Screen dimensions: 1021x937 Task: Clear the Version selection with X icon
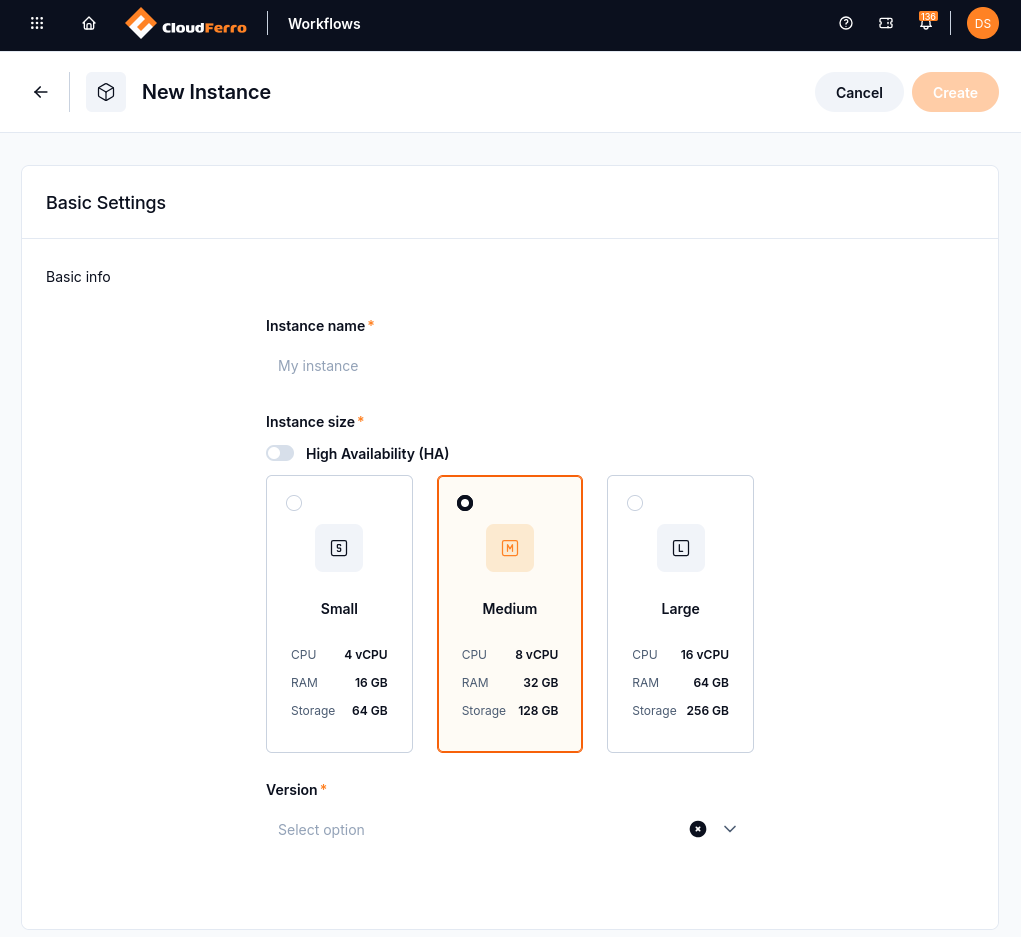(x=698, y=829)
